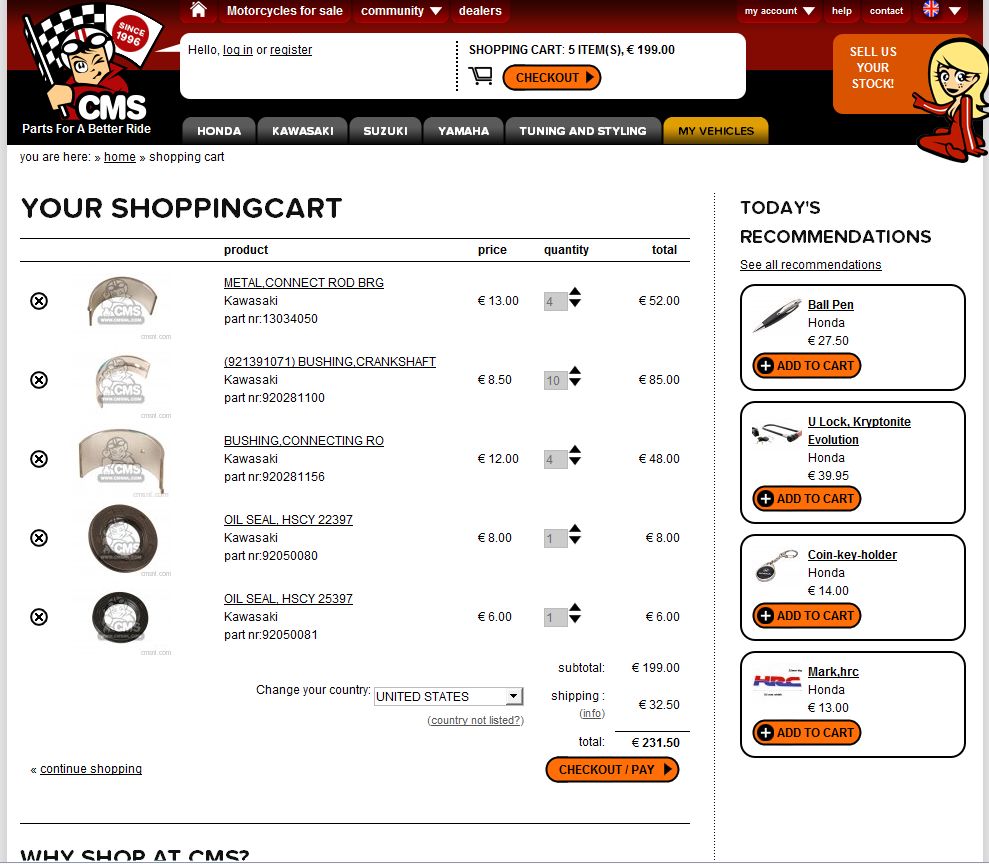Click the CHECKOUT / PAY button
Image resolution: width=989 pixels, height=864 pixels.
pos(612,769)
